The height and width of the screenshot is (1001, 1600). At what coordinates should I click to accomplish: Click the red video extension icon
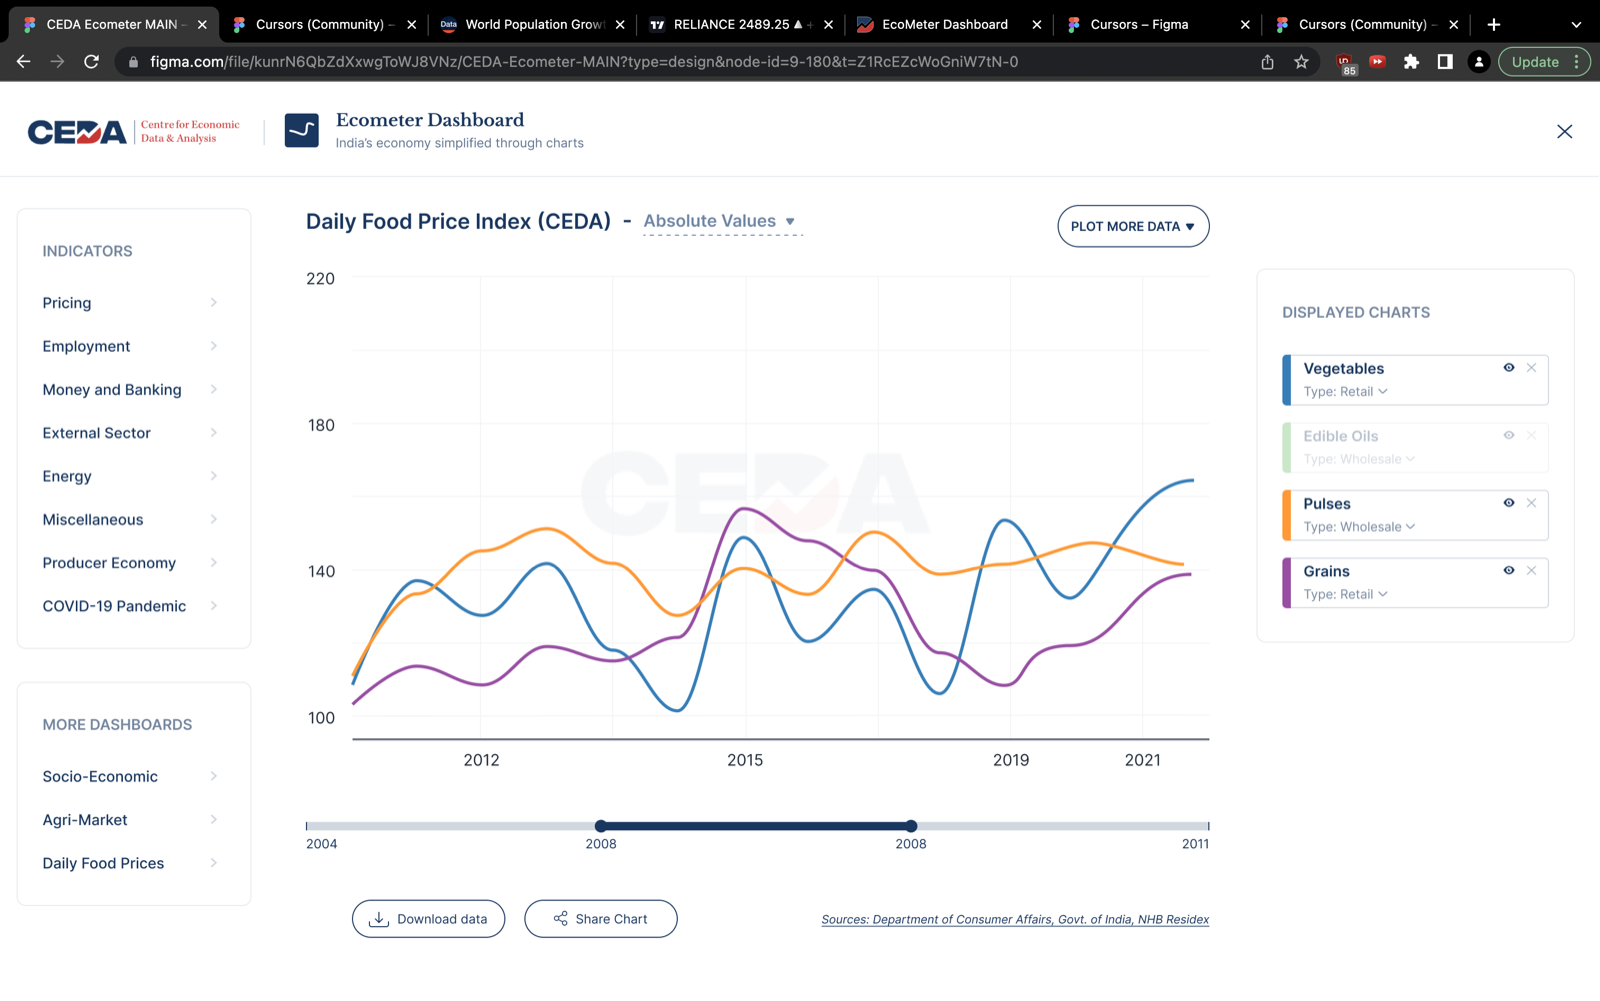[1377, 61]
